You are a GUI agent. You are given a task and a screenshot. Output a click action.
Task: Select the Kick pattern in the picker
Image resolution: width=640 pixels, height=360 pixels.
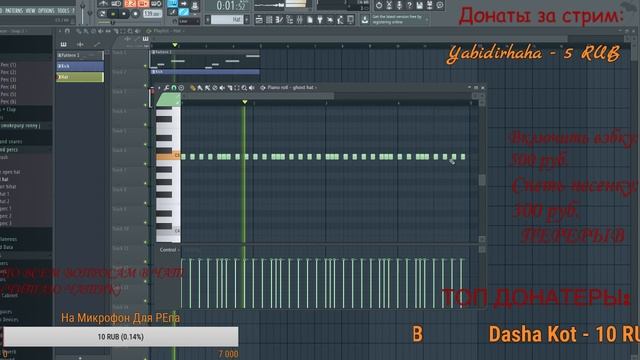tap(80, 66)
